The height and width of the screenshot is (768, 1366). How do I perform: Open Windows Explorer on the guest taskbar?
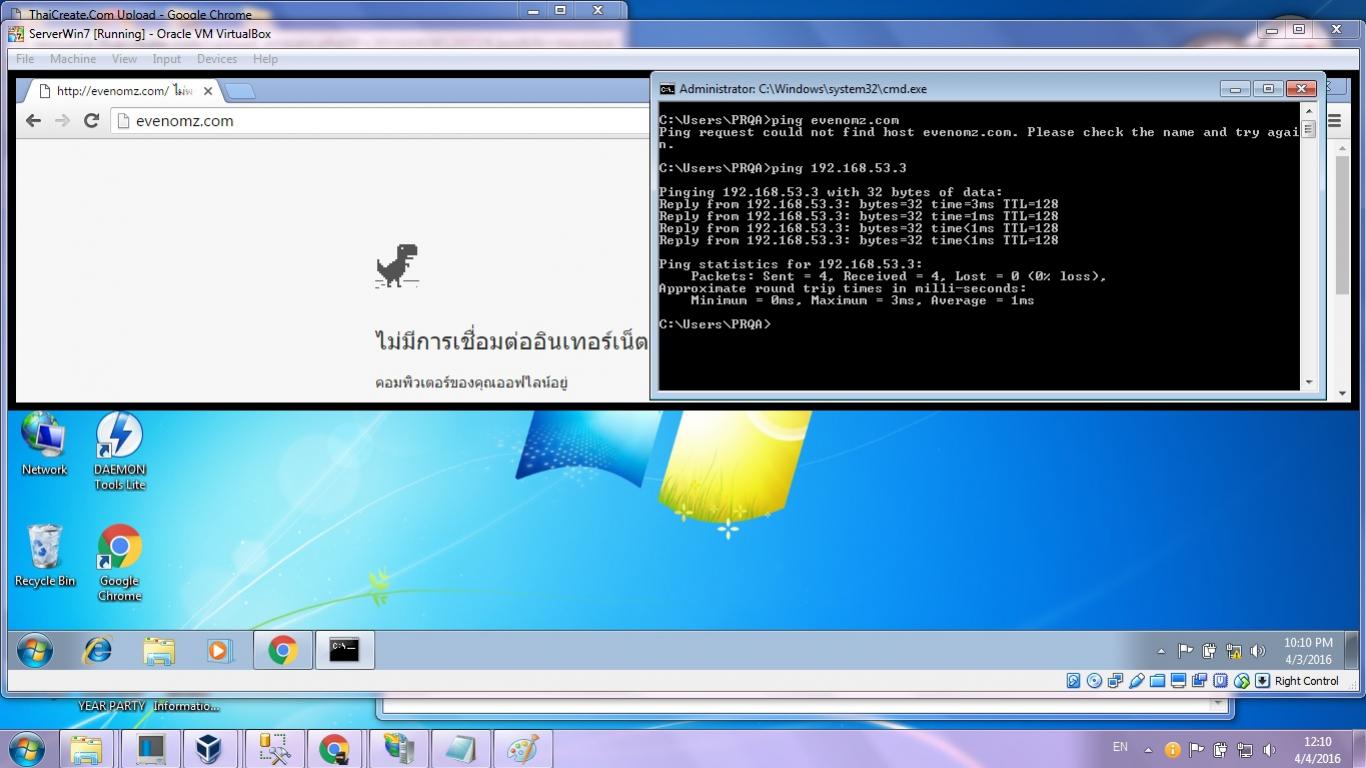tap(158, 651)
